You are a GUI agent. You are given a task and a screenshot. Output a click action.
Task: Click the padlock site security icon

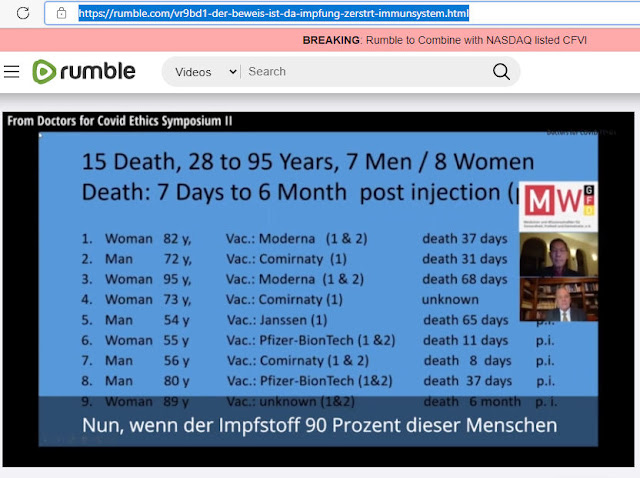pos(61,13)
